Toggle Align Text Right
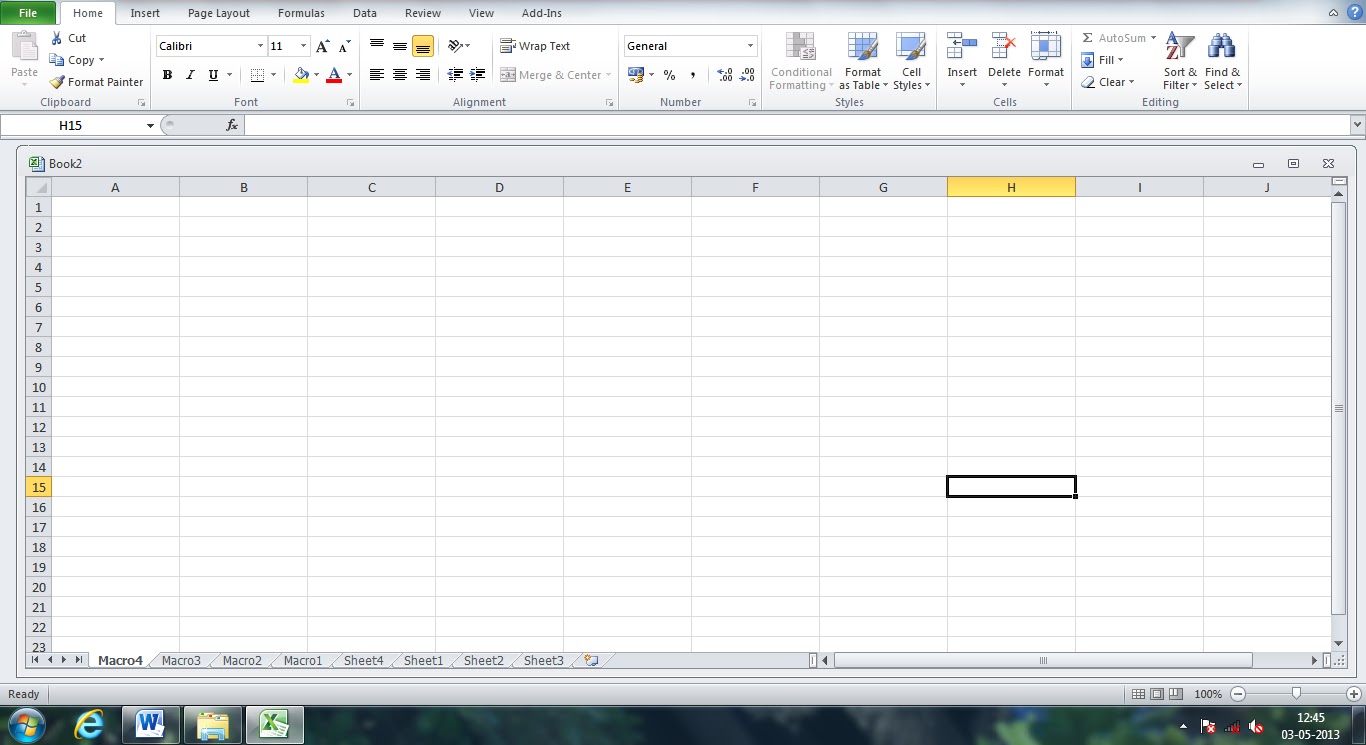 tap(423, 75)
